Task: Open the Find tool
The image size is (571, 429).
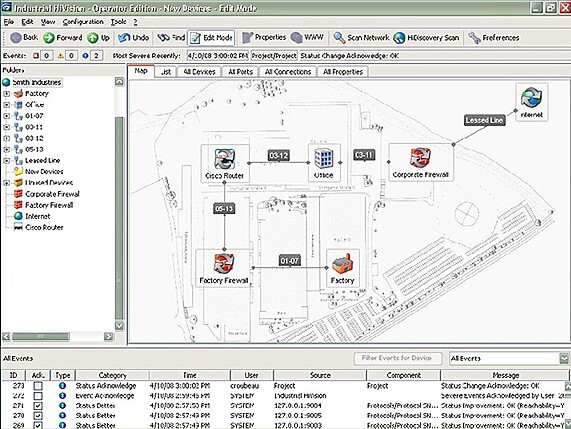Action: point(171,38)
